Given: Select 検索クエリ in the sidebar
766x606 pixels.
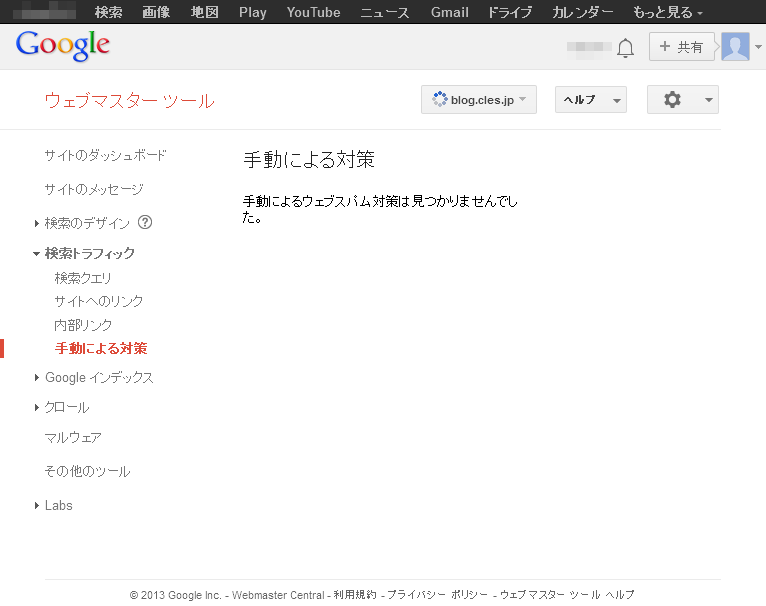Looking at the screenshot, I should [x=83, y=278].
